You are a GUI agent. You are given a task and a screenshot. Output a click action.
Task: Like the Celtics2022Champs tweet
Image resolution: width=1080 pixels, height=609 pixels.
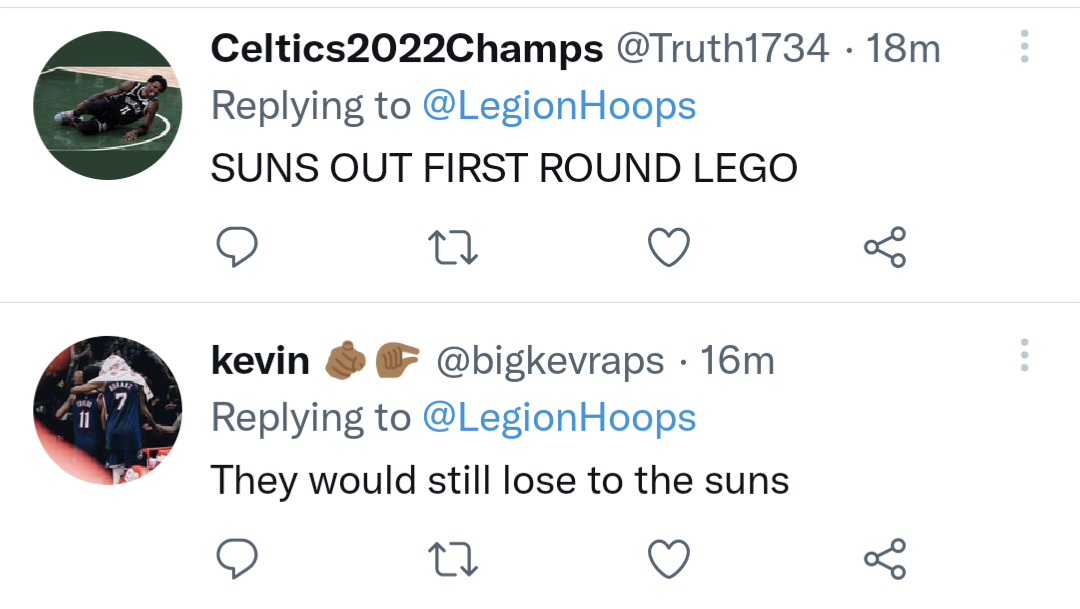tap(669, 247)
